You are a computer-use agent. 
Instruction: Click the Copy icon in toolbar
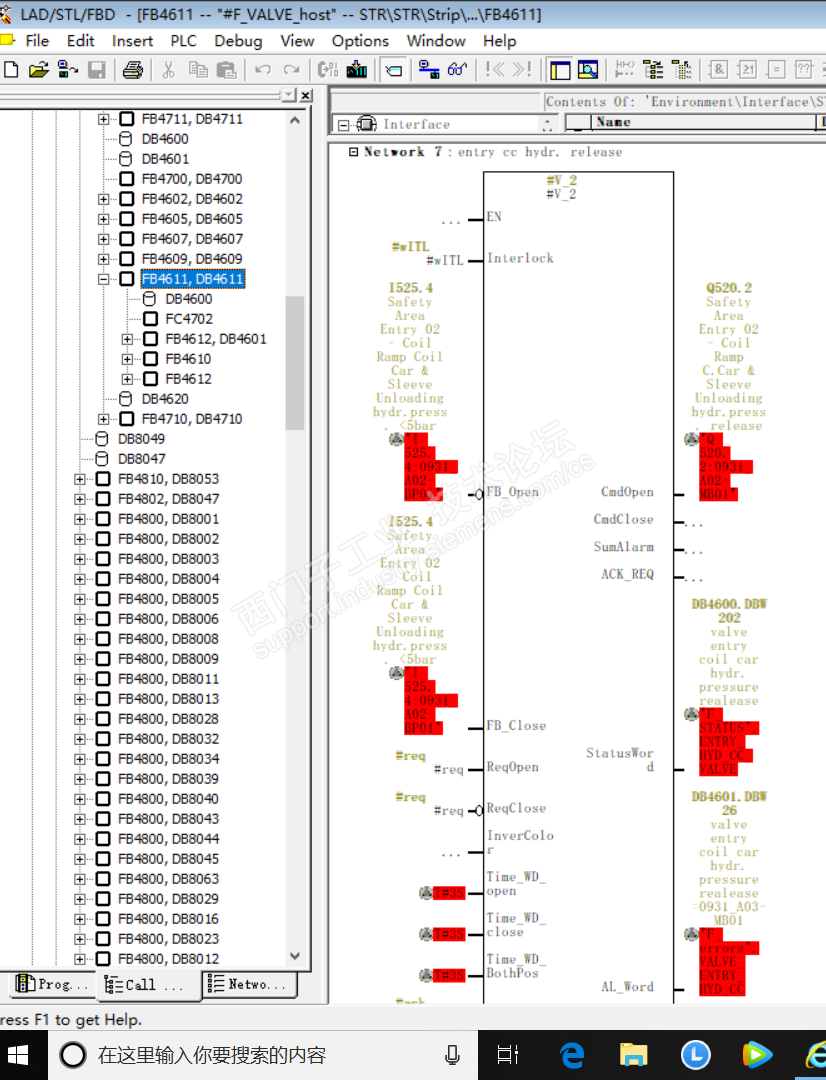(198, 69)
